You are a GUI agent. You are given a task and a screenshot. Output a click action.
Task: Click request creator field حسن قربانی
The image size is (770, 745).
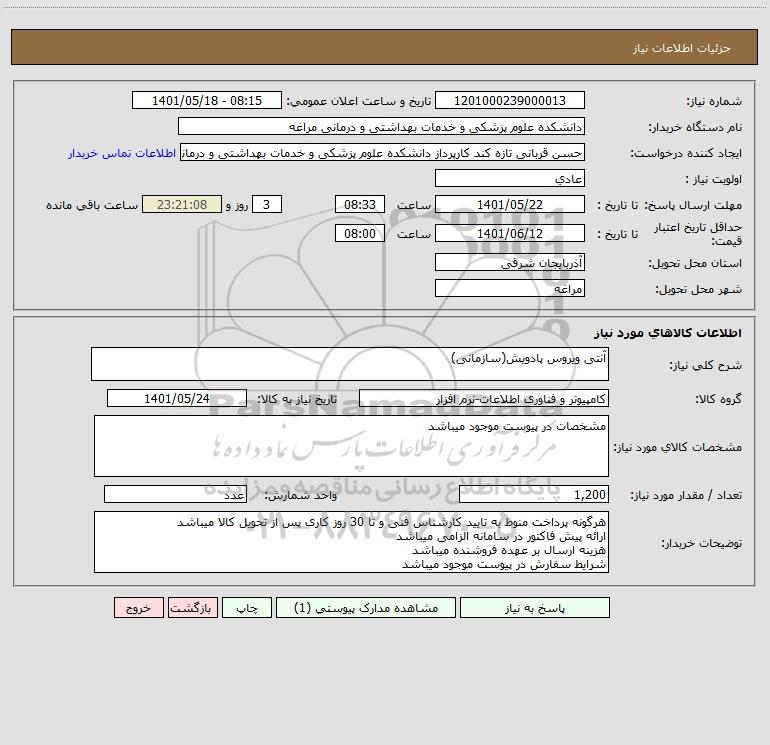pos(382,152)
